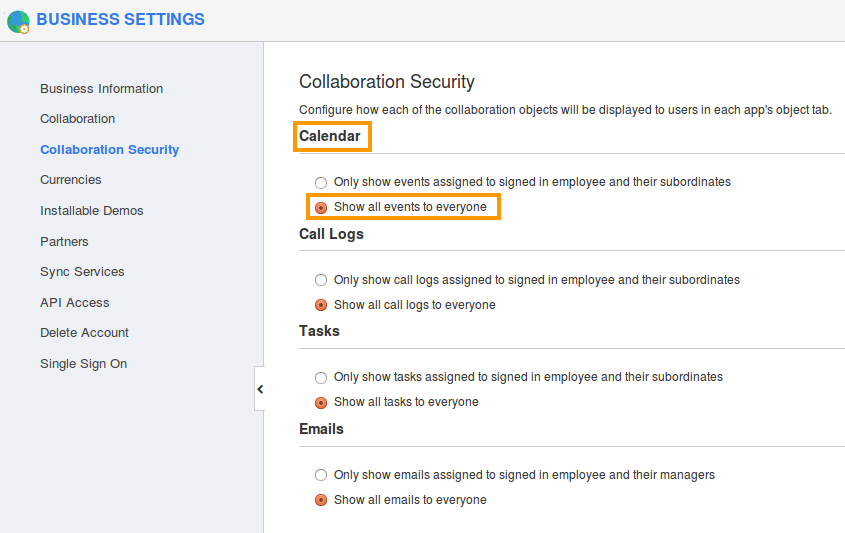Go to Collaboration settings page
845x533 pixels.
click(x=77, y=119)
